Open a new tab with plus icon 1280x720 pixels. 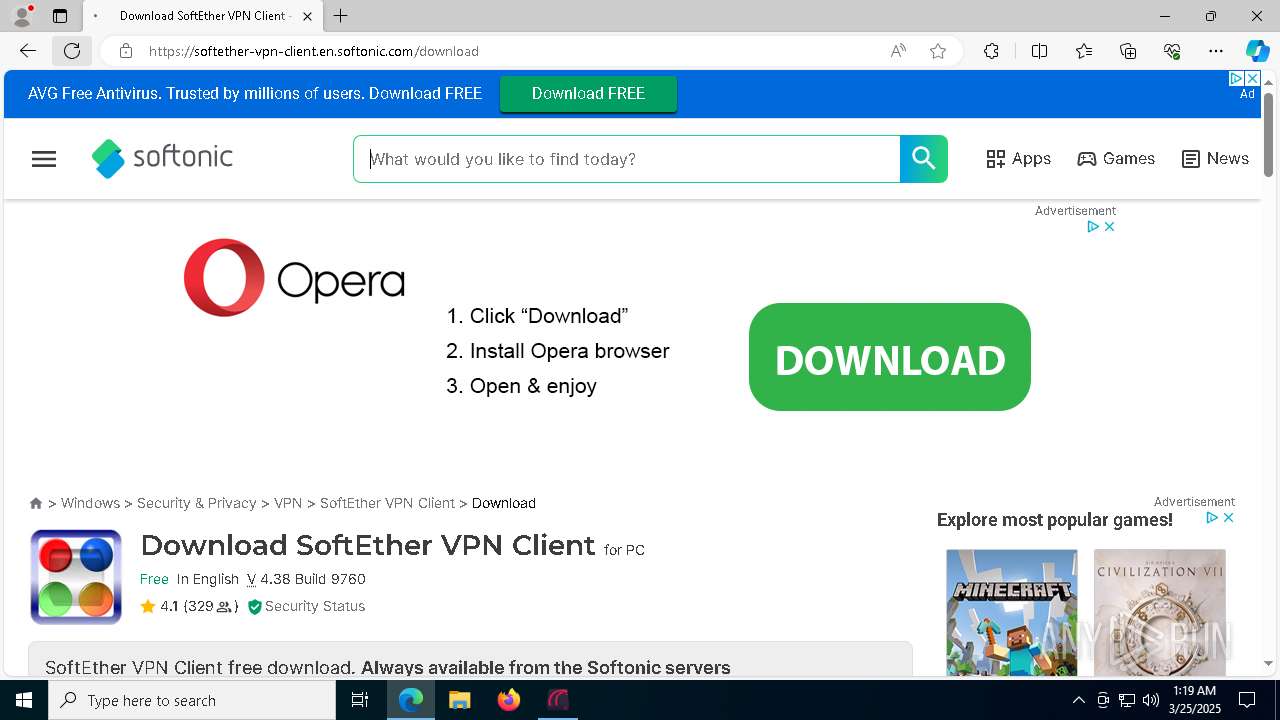(x=341, y=16)
